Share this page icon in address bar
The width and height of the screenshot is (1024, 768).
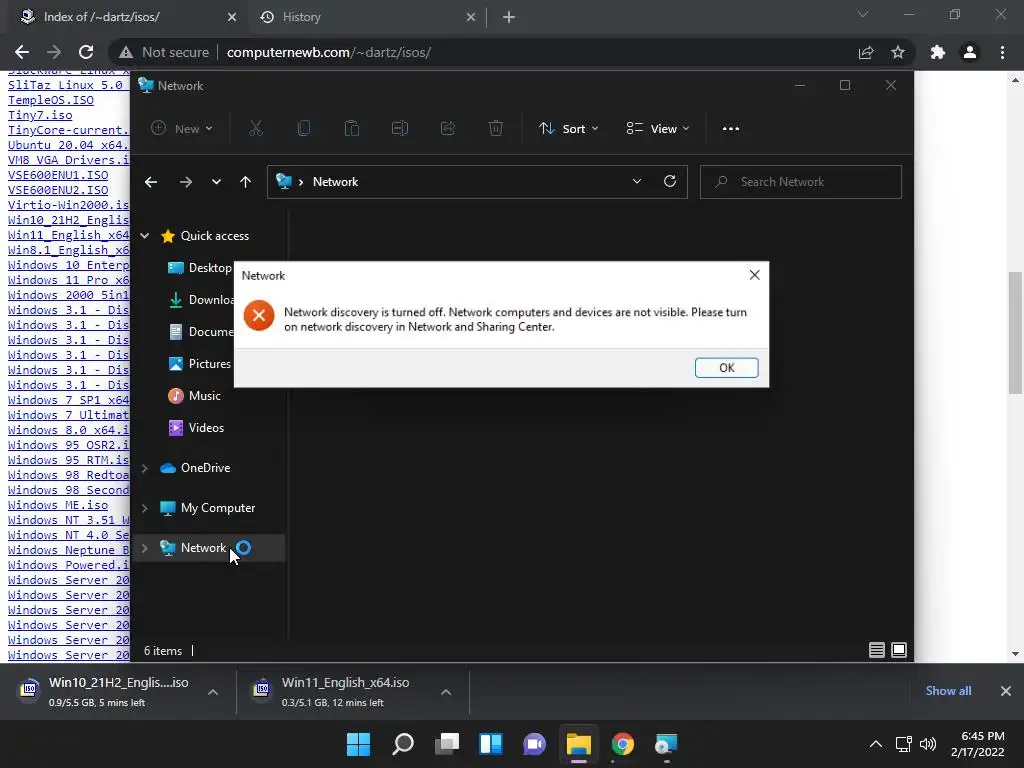click(x=866, y=52)
